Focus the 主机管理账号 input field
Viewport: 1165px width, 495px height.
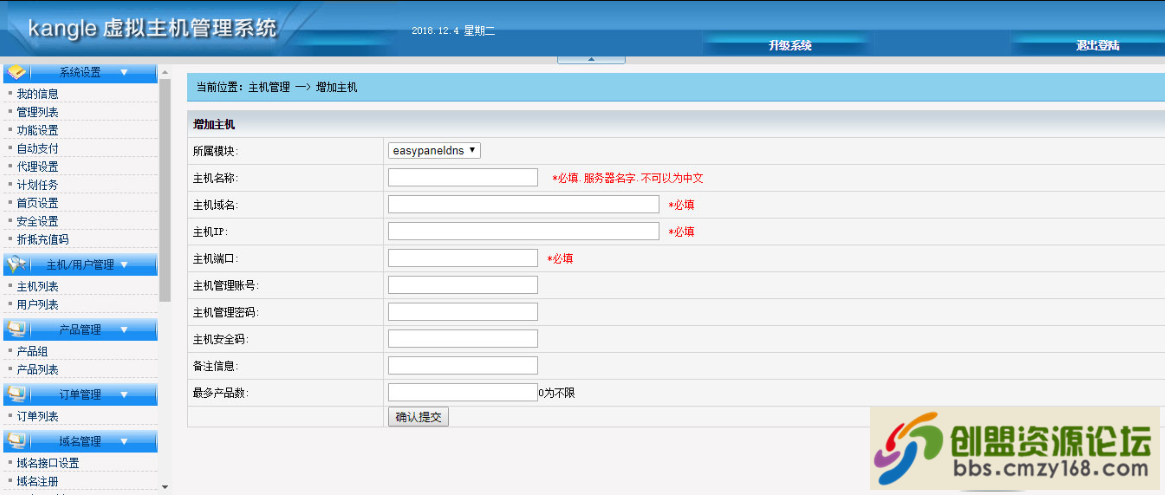(463, 285)
